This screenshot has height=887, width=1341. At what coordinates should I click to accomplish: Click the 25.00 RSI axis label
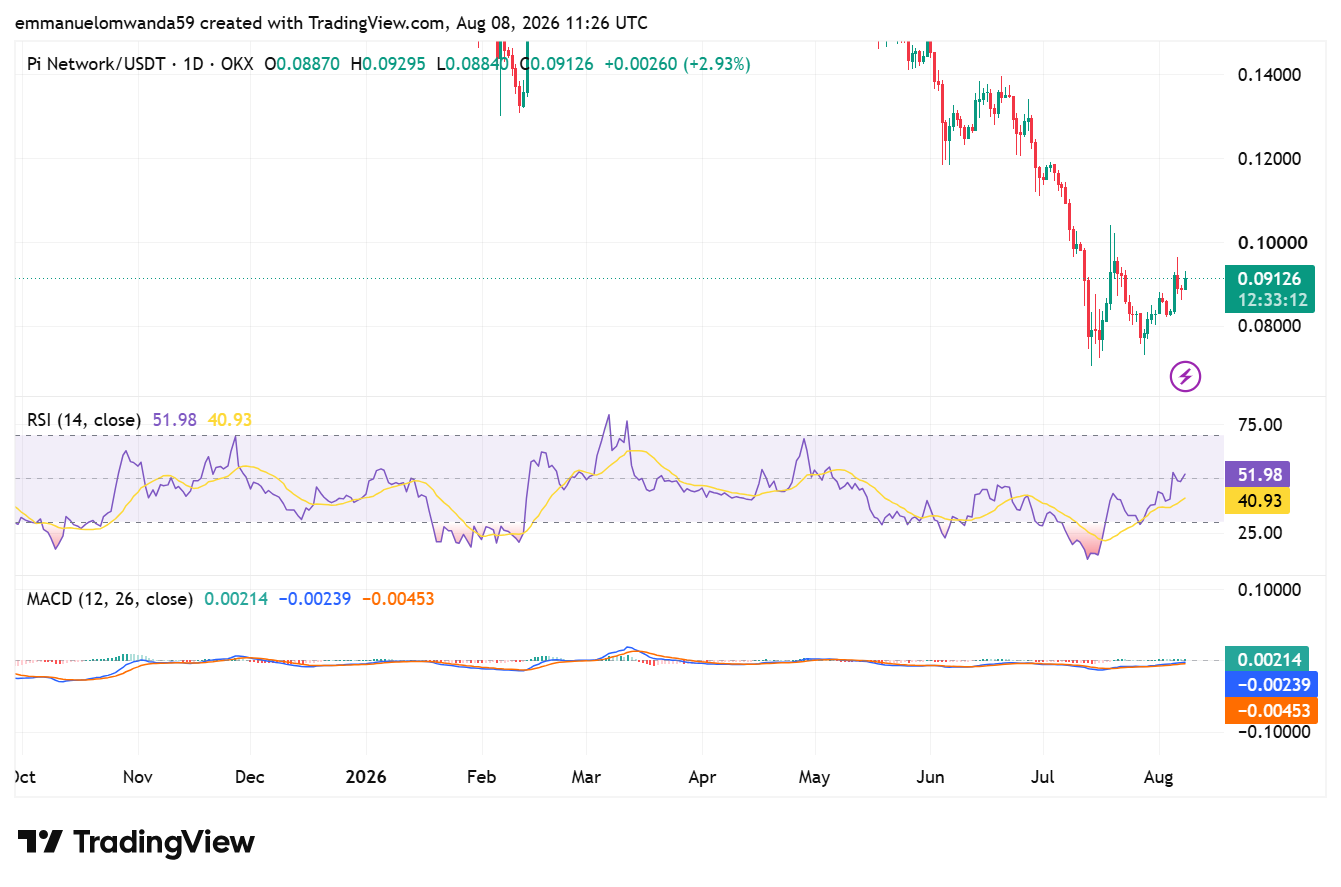pyautogui.click(x=1260, y=532)
